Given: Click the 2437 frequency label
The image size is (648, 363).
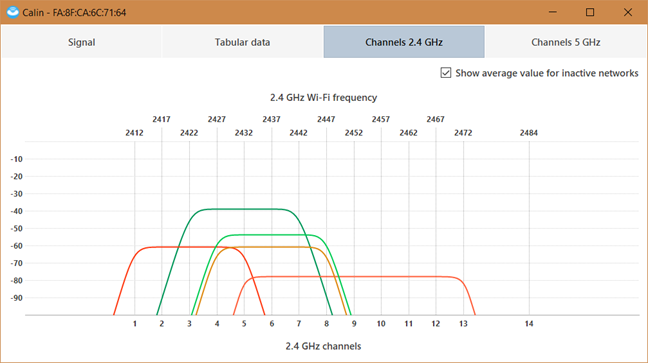Looking at the screenshot, I should (271, 119).
